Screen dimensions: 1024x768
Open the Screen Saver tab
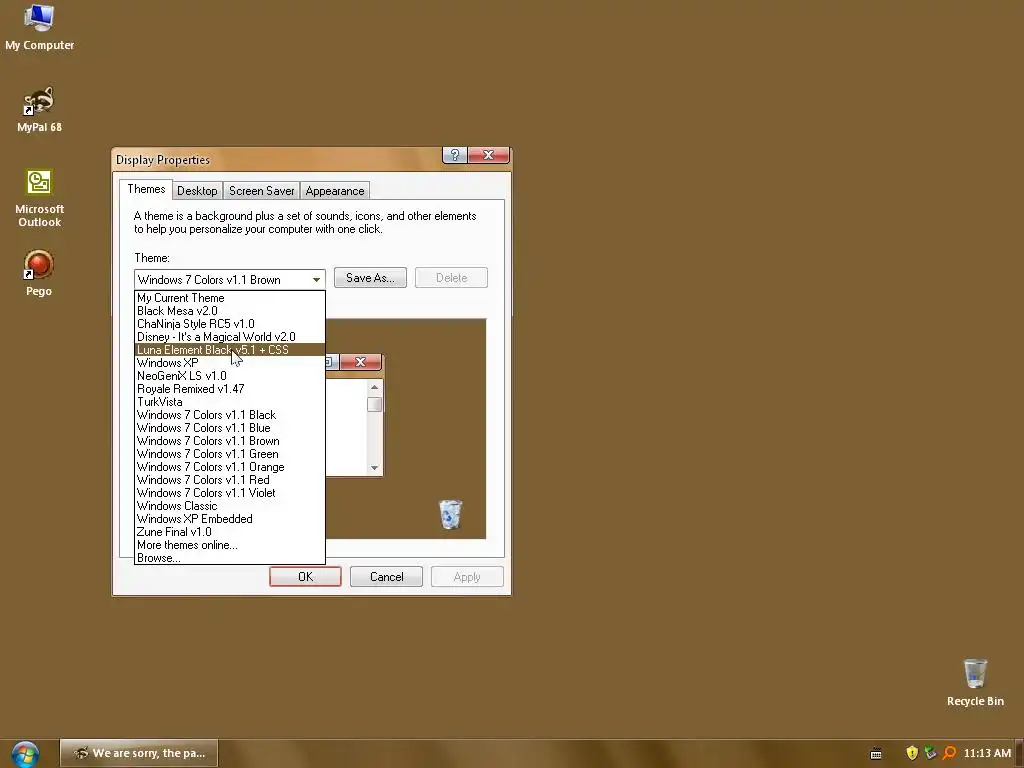[x=261, y=191]
